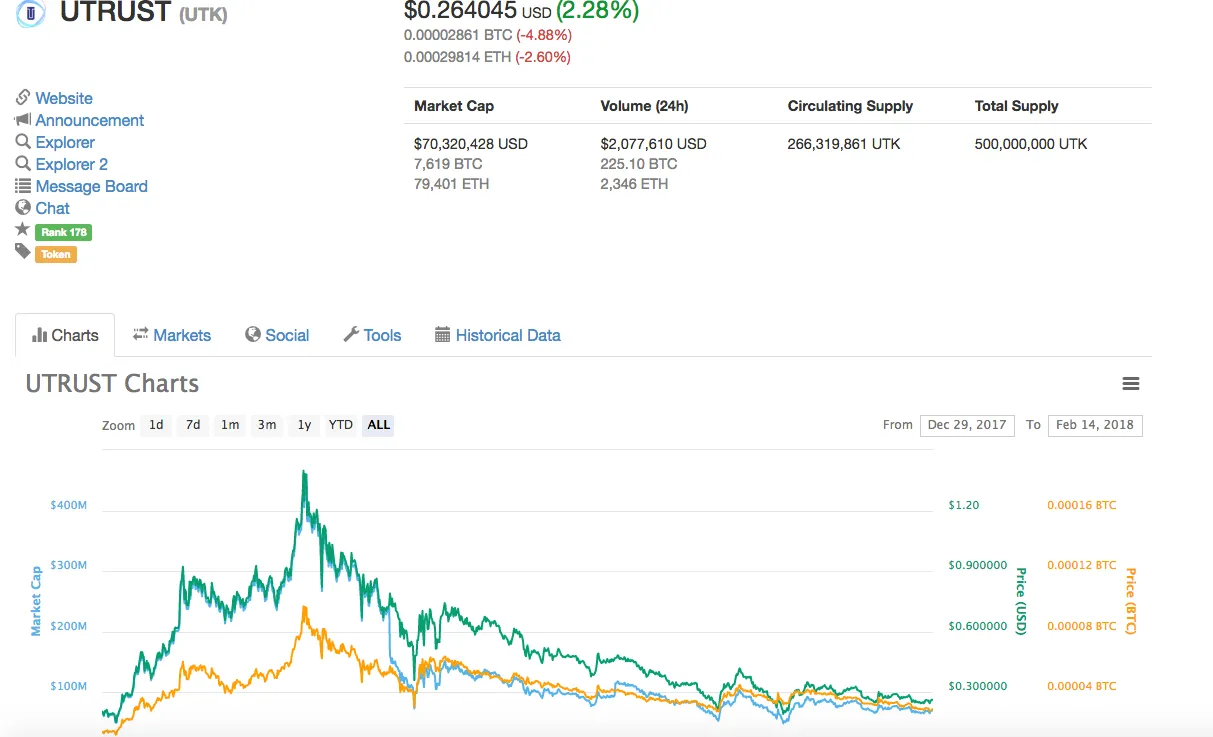
Task: Set chart zoom to 1d
Action: (x=156, y=425)
